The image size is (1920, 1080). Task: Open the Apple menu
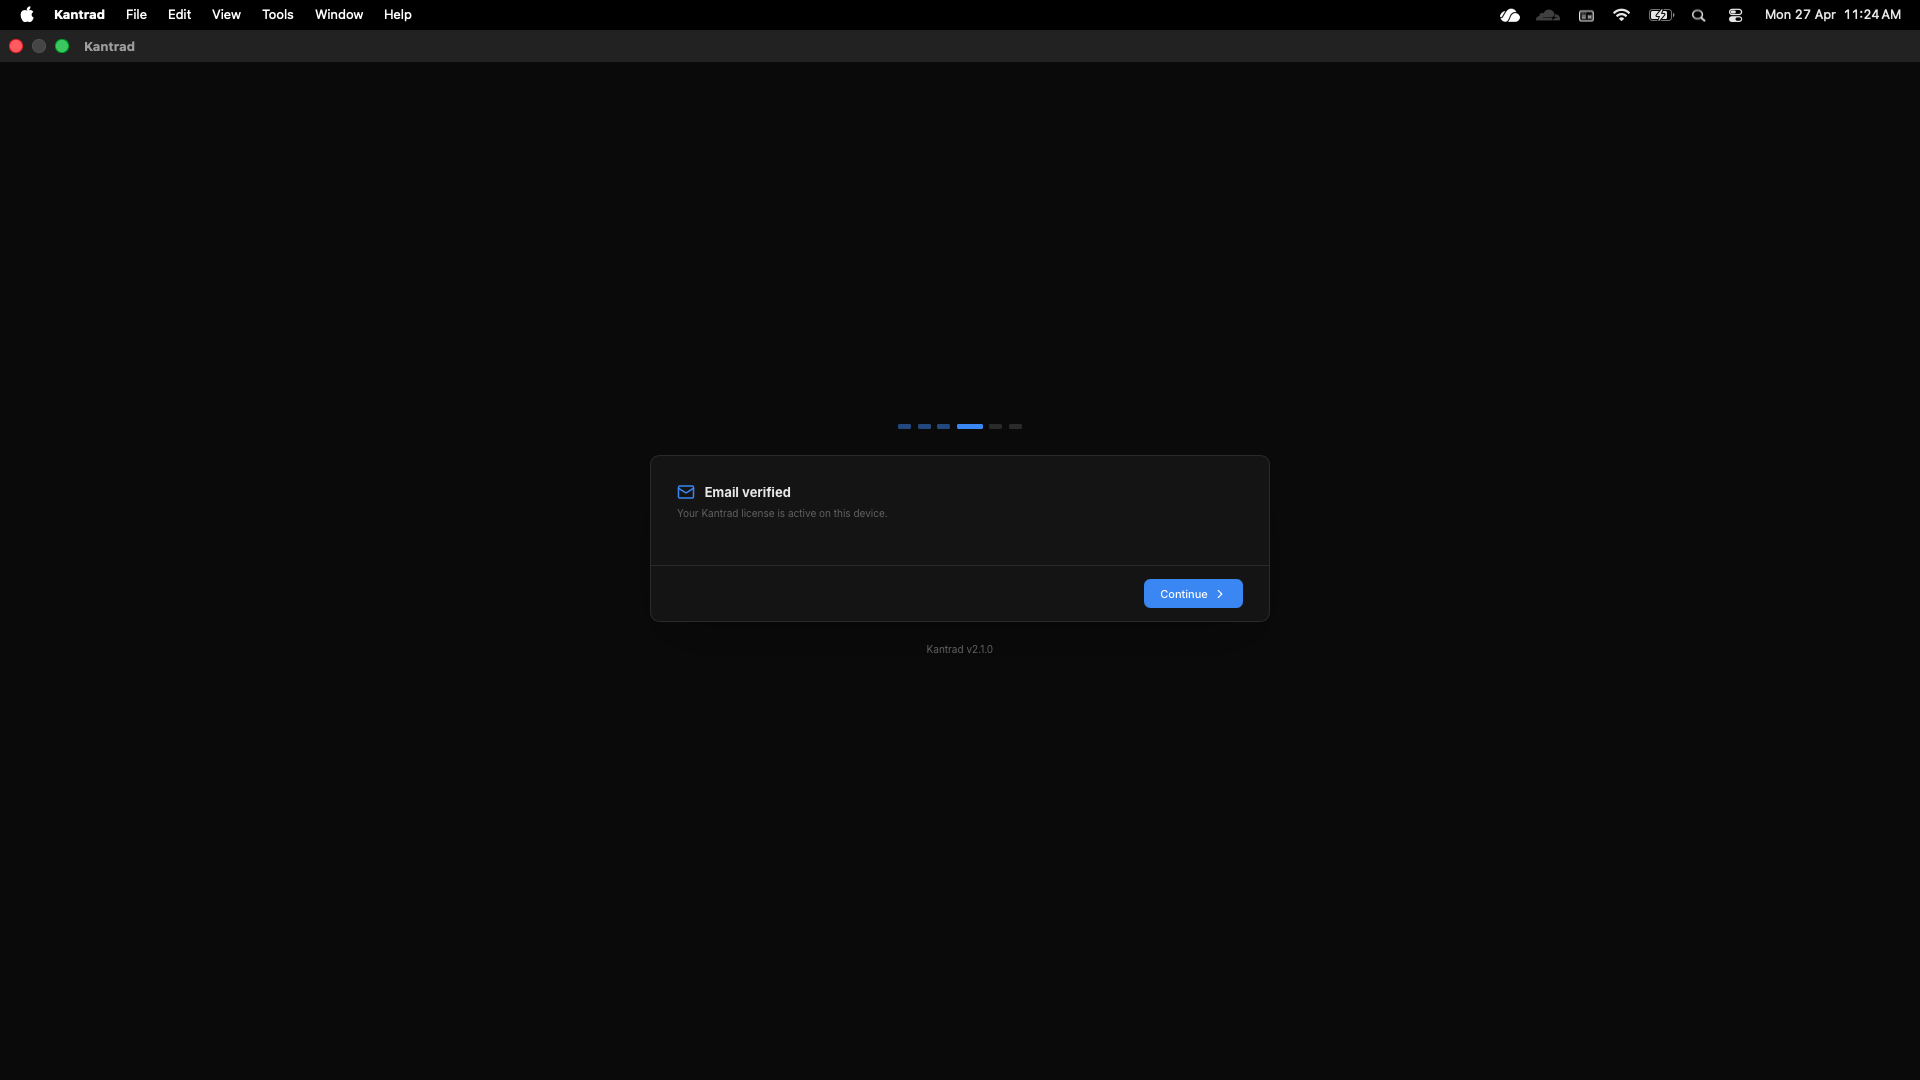tap(27, 15)
